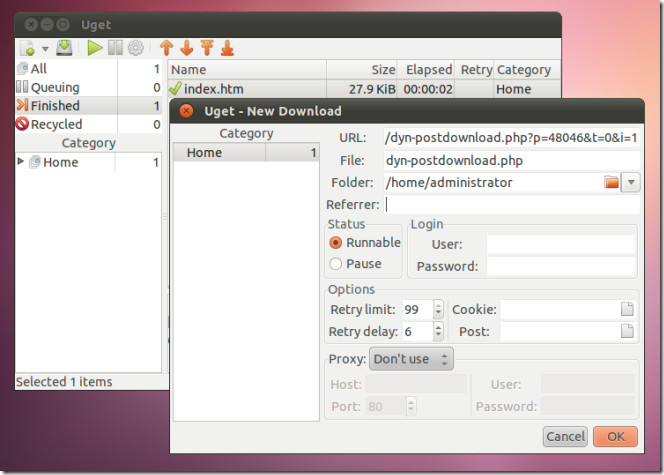Click the Category column header in download list
Screen dimensions: 664x475
(527, 69)
